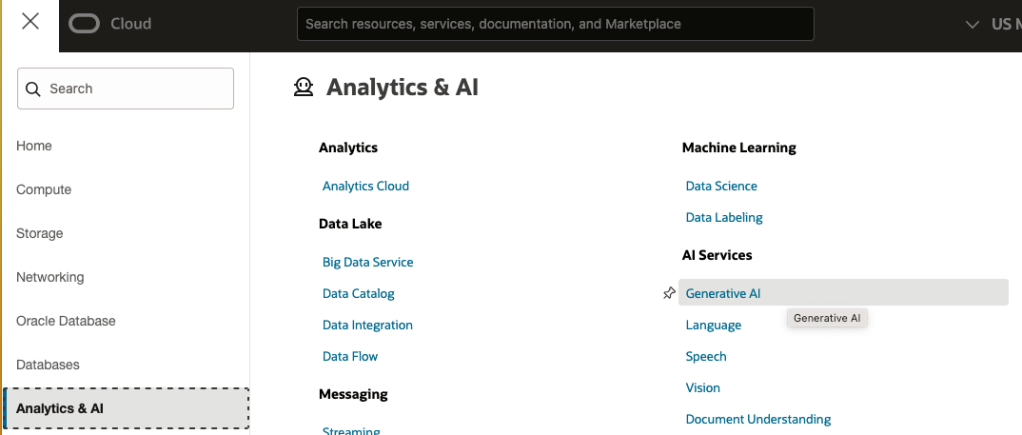Open Networking menu section
Viewport: 1022px width, 435px height.
click(50, 277)
